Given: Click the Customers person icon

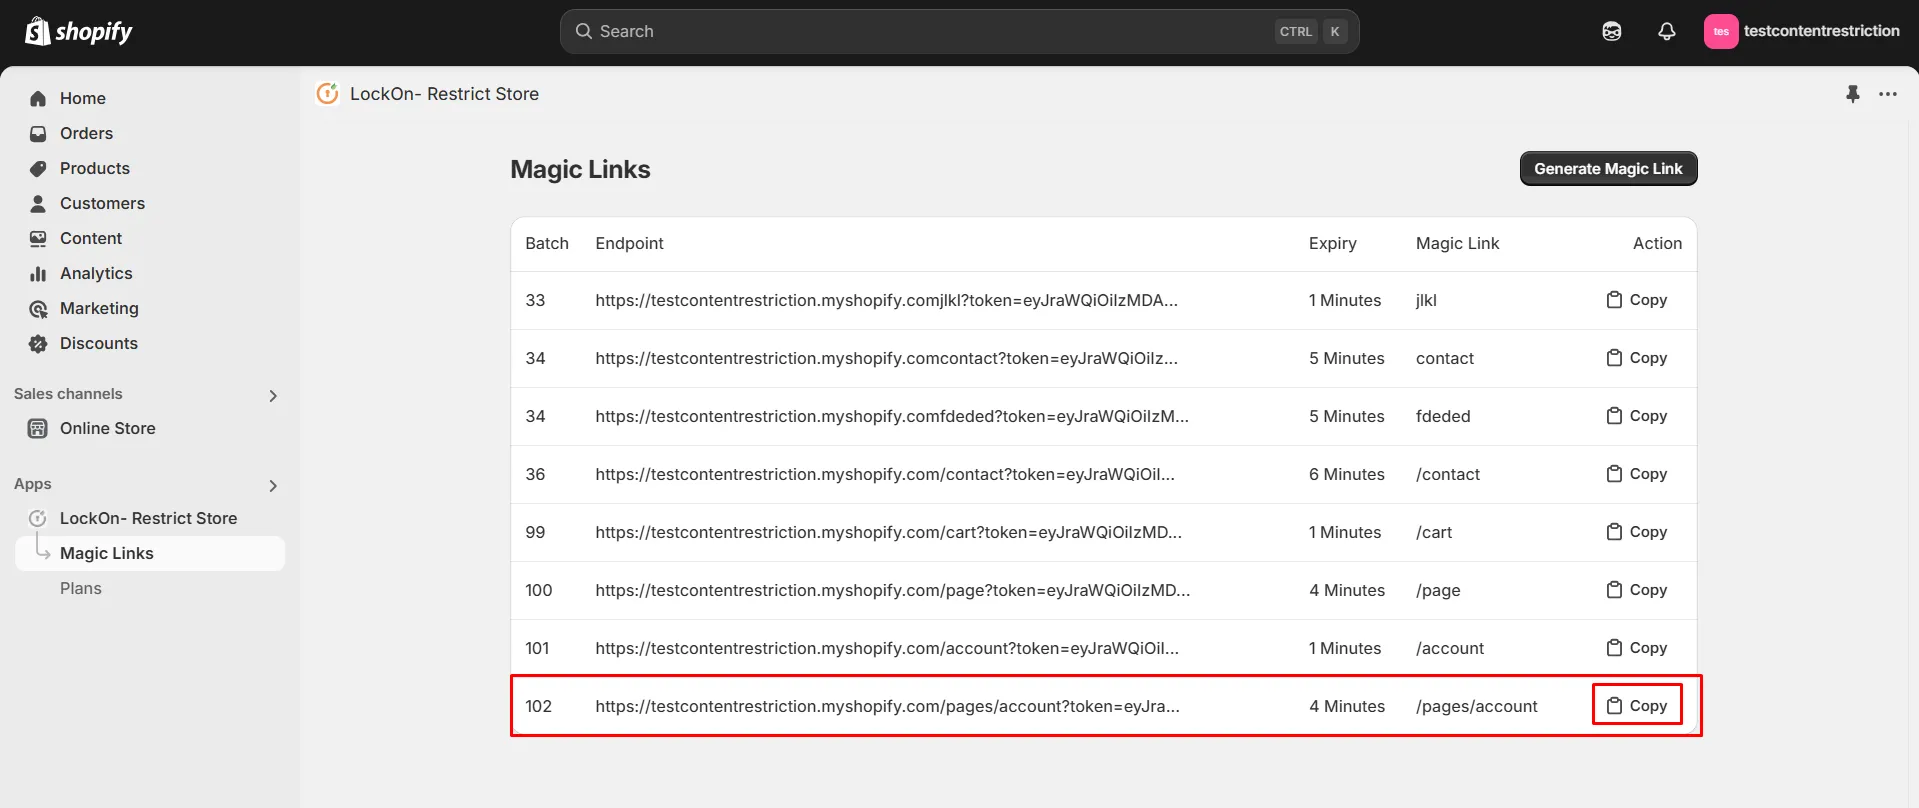Looking at the screenshot, I should (38, 203).
